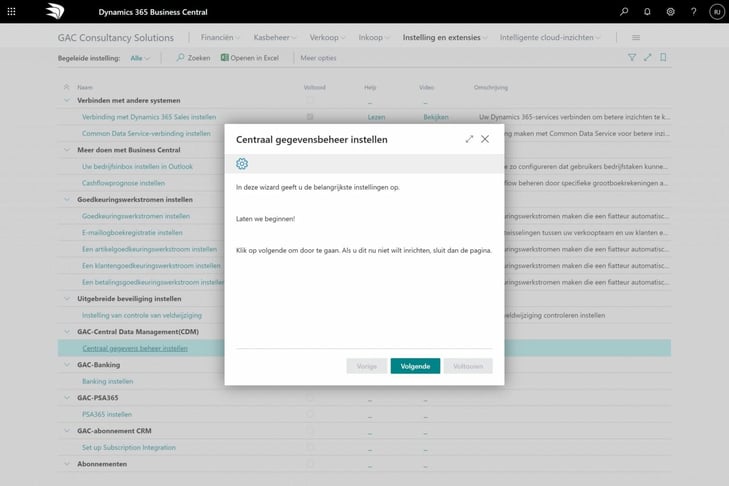The height and width of the screenshot is (486, 729).
Task: Open the Inkoop menu
Action: click(x=374, y=38)
